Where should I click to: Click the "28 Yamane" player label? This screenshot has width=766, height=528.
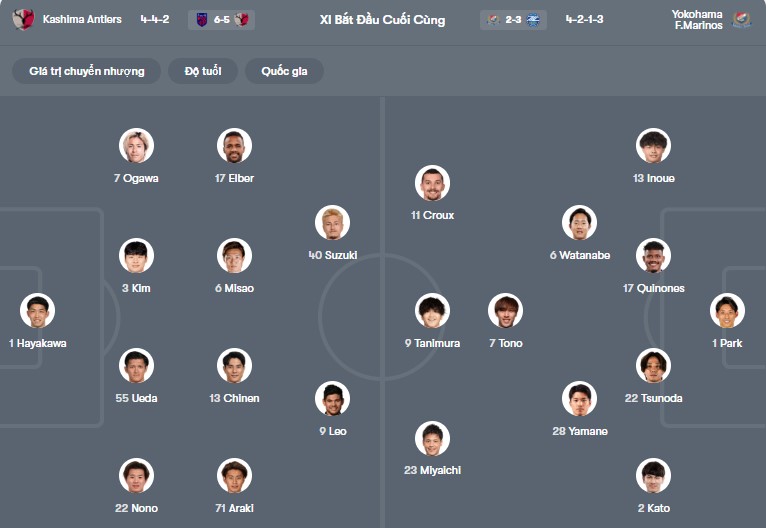click(579, 431)
